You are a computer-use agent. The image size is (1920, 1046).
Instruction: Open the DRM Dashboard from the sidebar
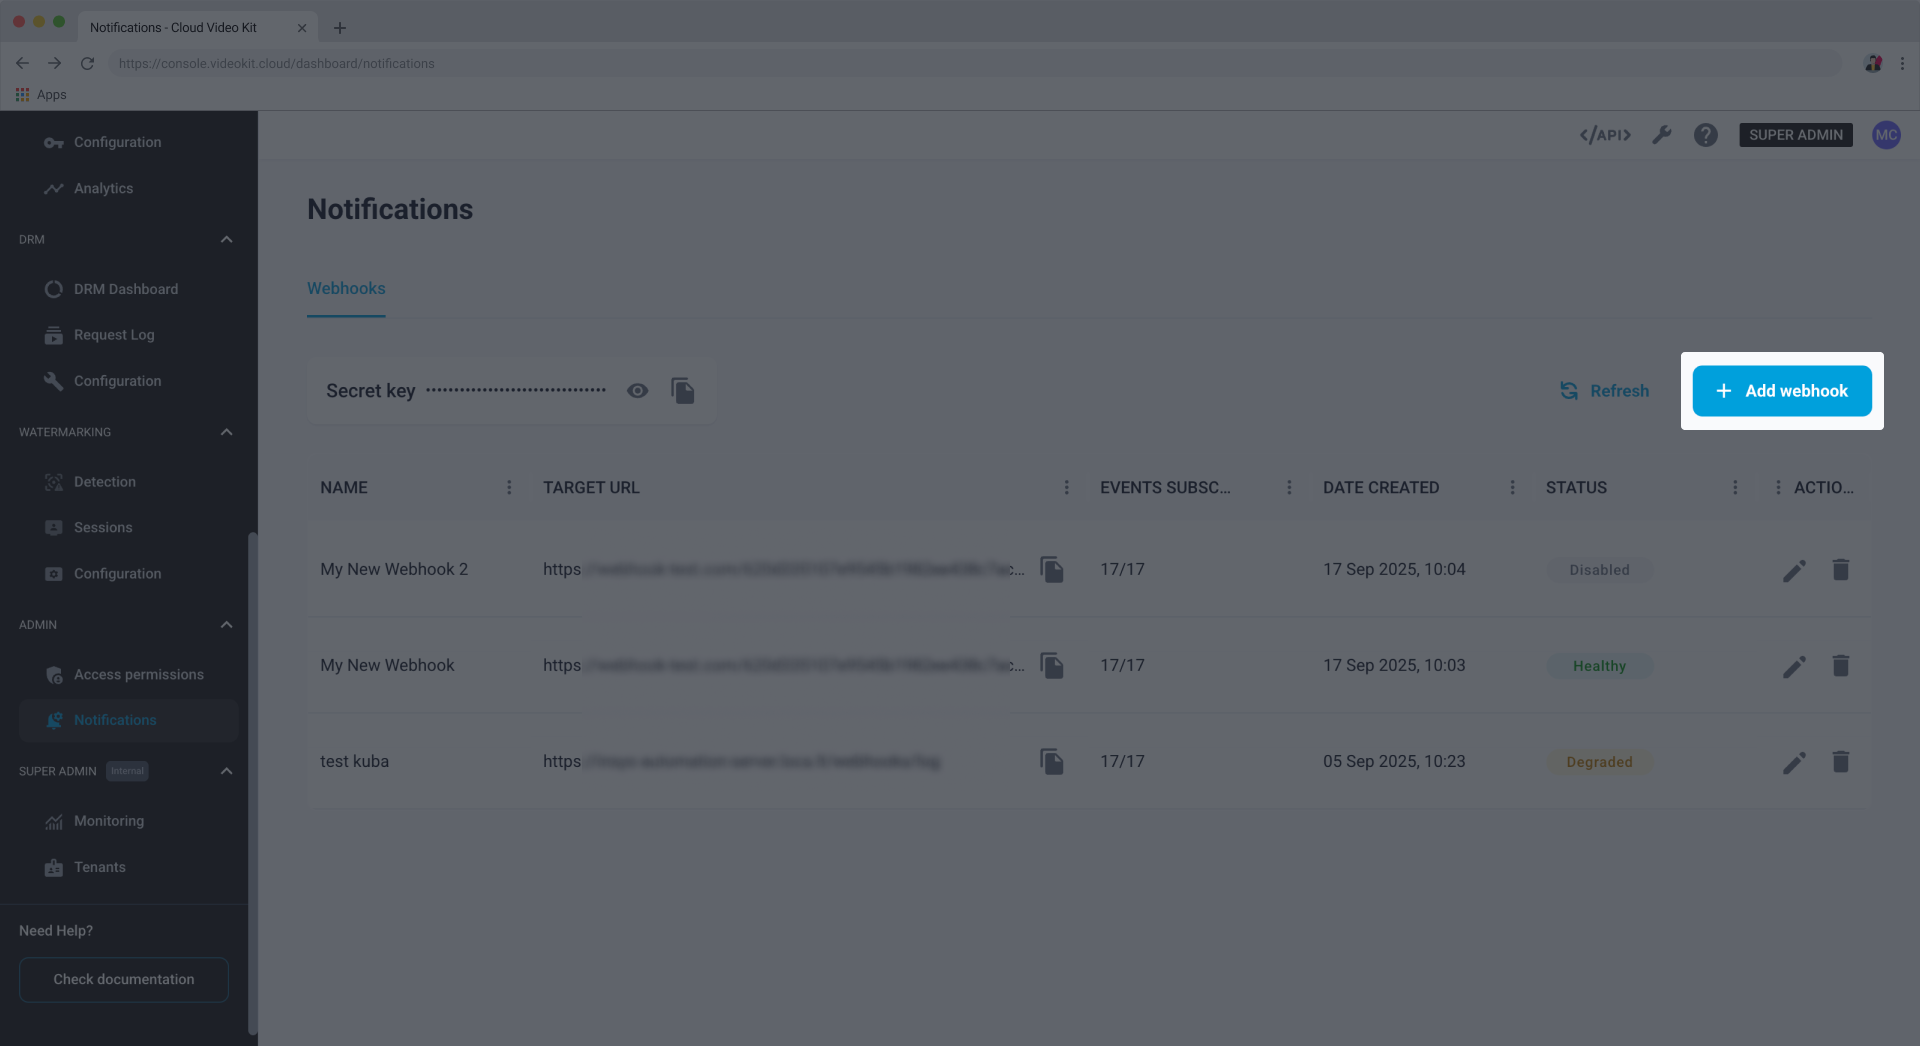tap(125, 288)
